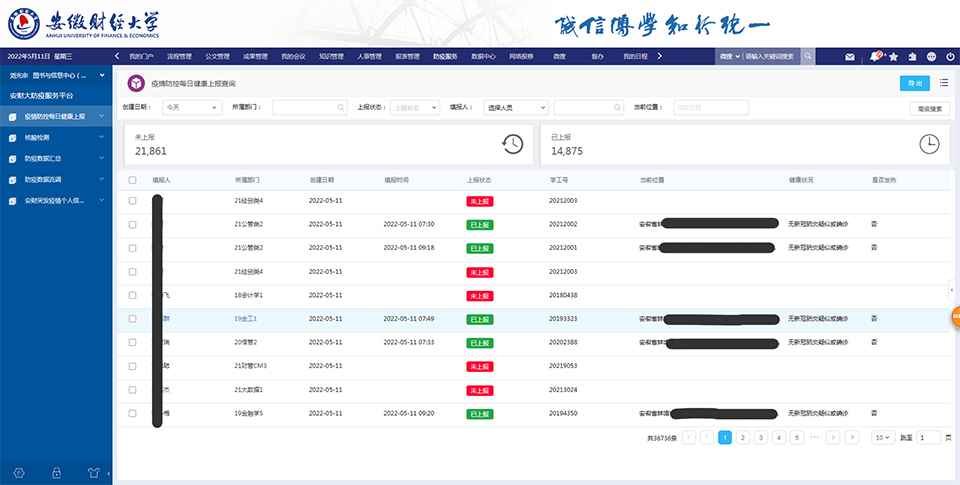Open the 创建日期 dropdown showing 今天

[x=192, y=108]
